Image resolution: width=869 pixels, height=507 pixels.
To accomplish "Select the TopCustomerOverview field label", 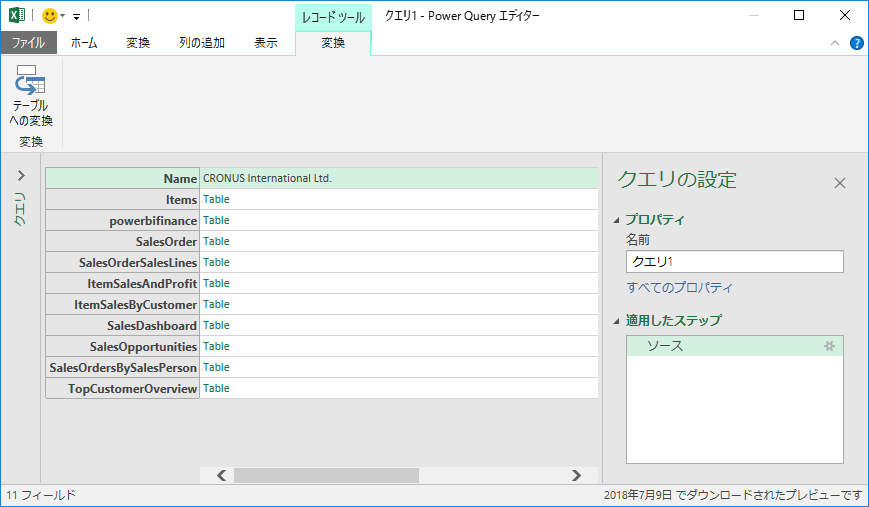I will pyautogui.click(x=122, y=389).
